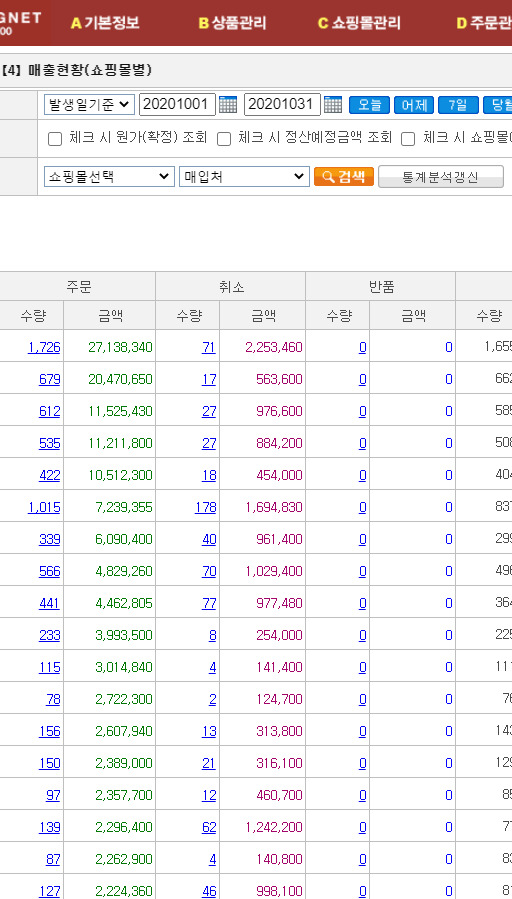Open D 주문관리 menu
The height and width of the screenshot is (899, 512).
pyautogui.click(x=484, y=23)
